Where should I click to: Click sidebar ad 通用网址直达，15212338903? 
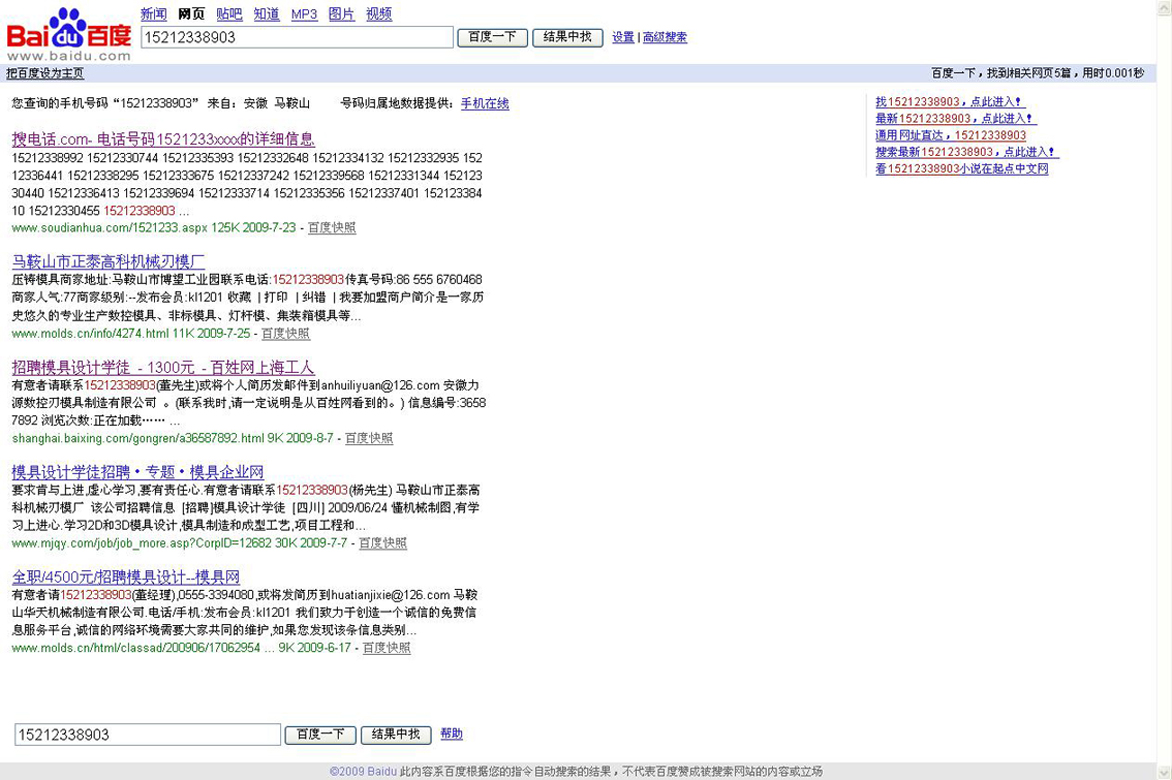(951, 135)
